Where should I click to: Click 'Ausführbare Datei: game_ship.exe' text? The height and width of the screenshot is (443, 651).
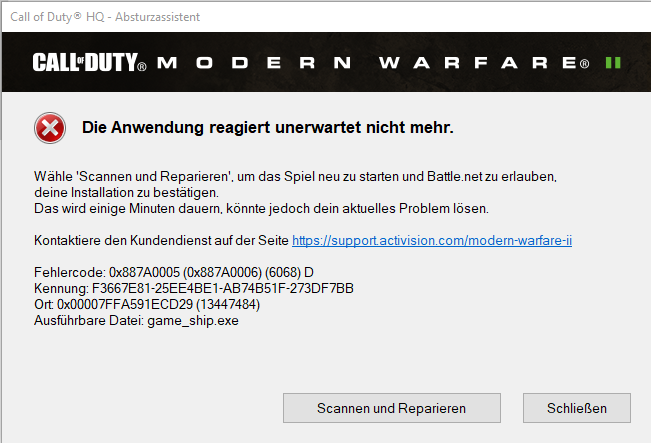(x=136, y=321)
